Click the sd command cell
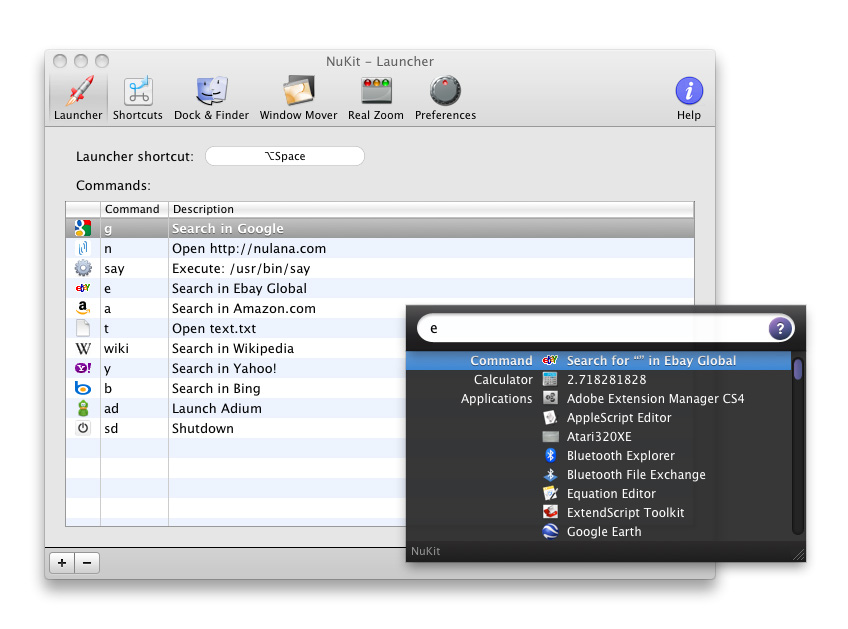The height and width of the screenshot is (629, 848). (x=134, y=428)
